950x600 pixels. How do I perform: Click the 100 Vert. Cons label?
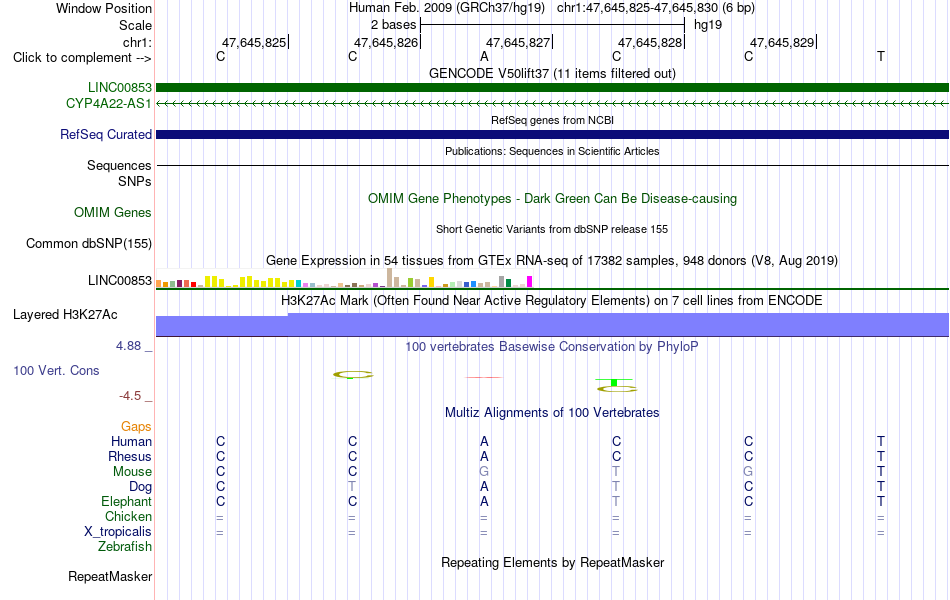56,370
